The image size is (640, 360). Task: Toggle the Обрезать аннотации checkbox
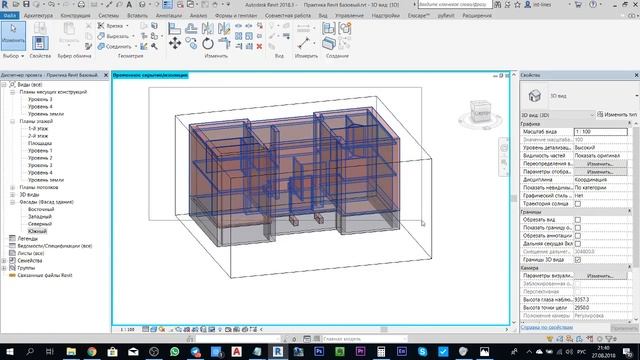pos(578,236)
